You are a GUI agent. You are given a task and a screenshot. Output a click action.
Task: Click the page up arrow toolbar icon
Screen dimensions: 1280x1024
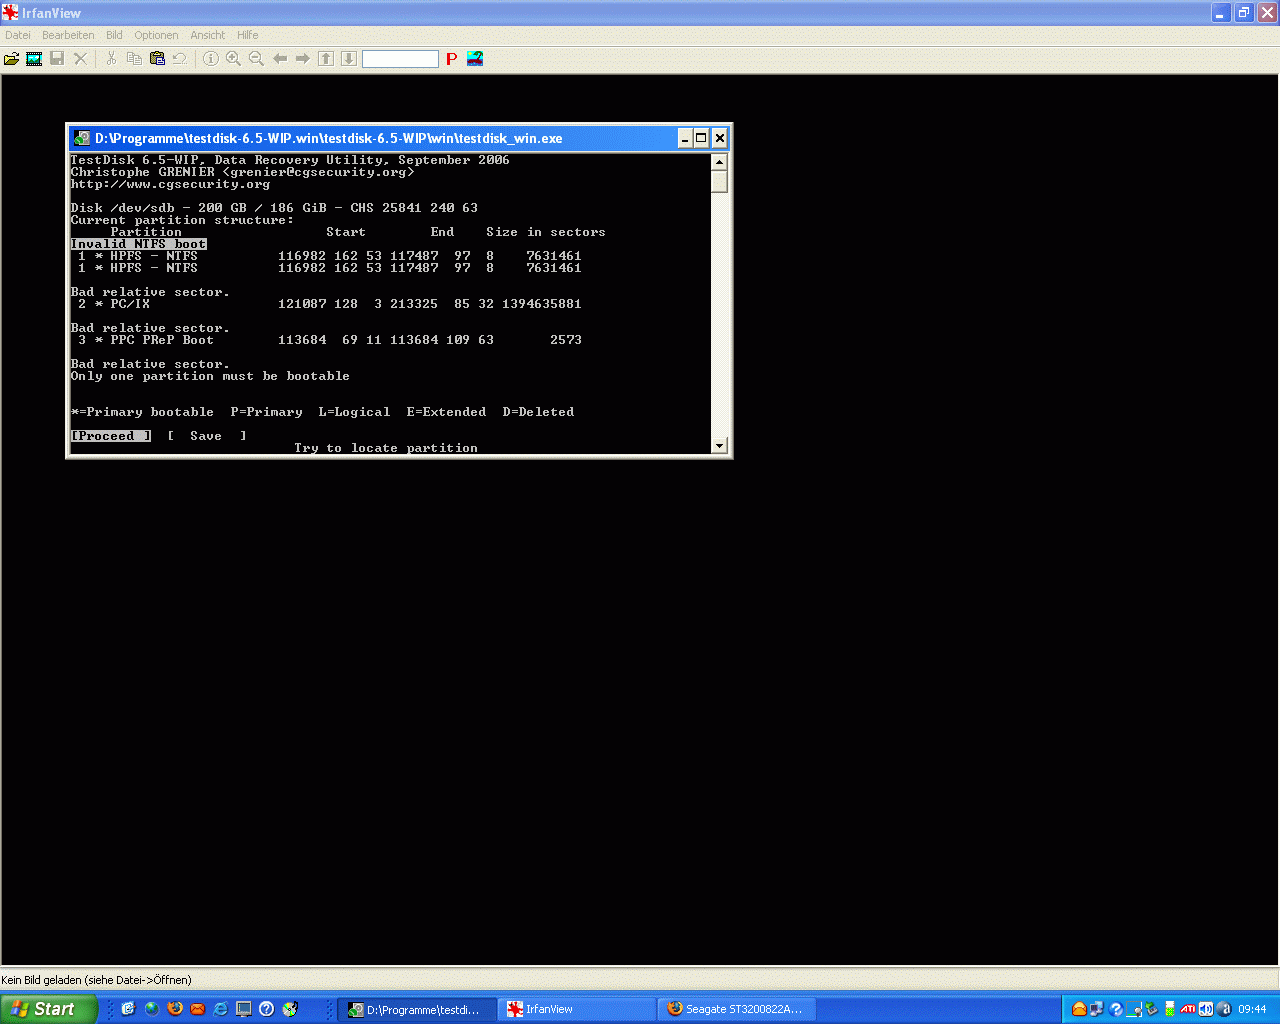coord(326,59)
